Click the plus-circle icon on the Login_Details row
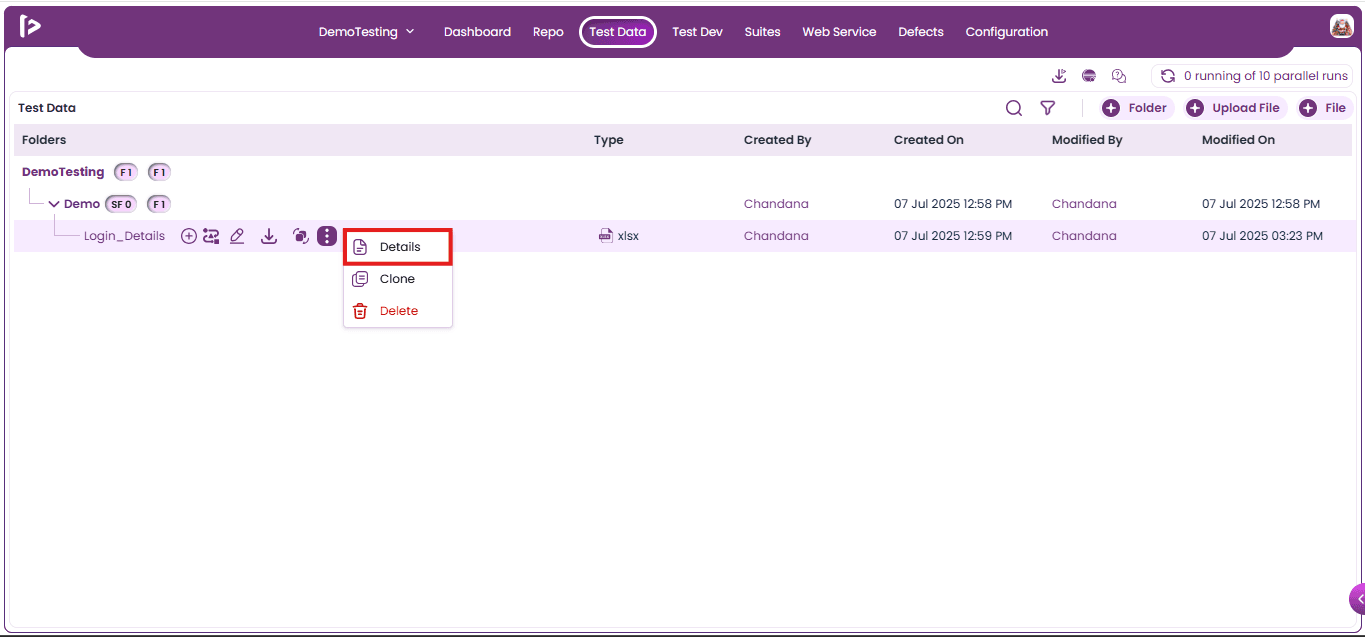Image resolution: width=1365 pixels, height=637 pixels. pos(189,236)
